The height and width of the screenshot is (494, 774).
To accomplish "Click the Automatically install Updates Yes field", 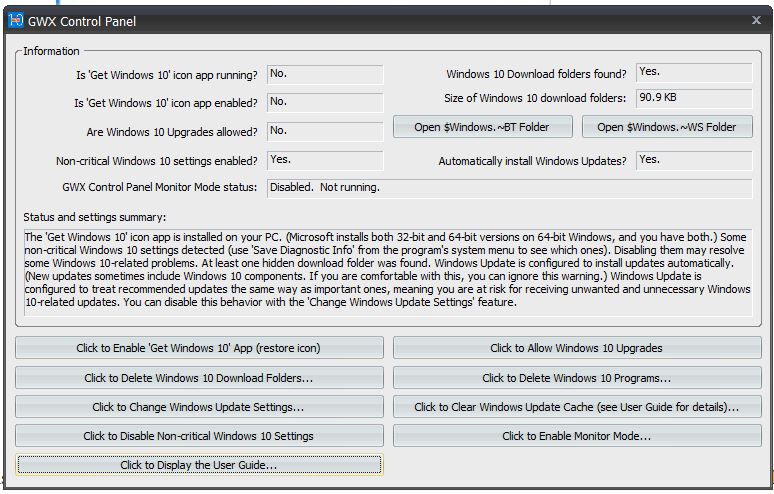I will coord(694,160).
